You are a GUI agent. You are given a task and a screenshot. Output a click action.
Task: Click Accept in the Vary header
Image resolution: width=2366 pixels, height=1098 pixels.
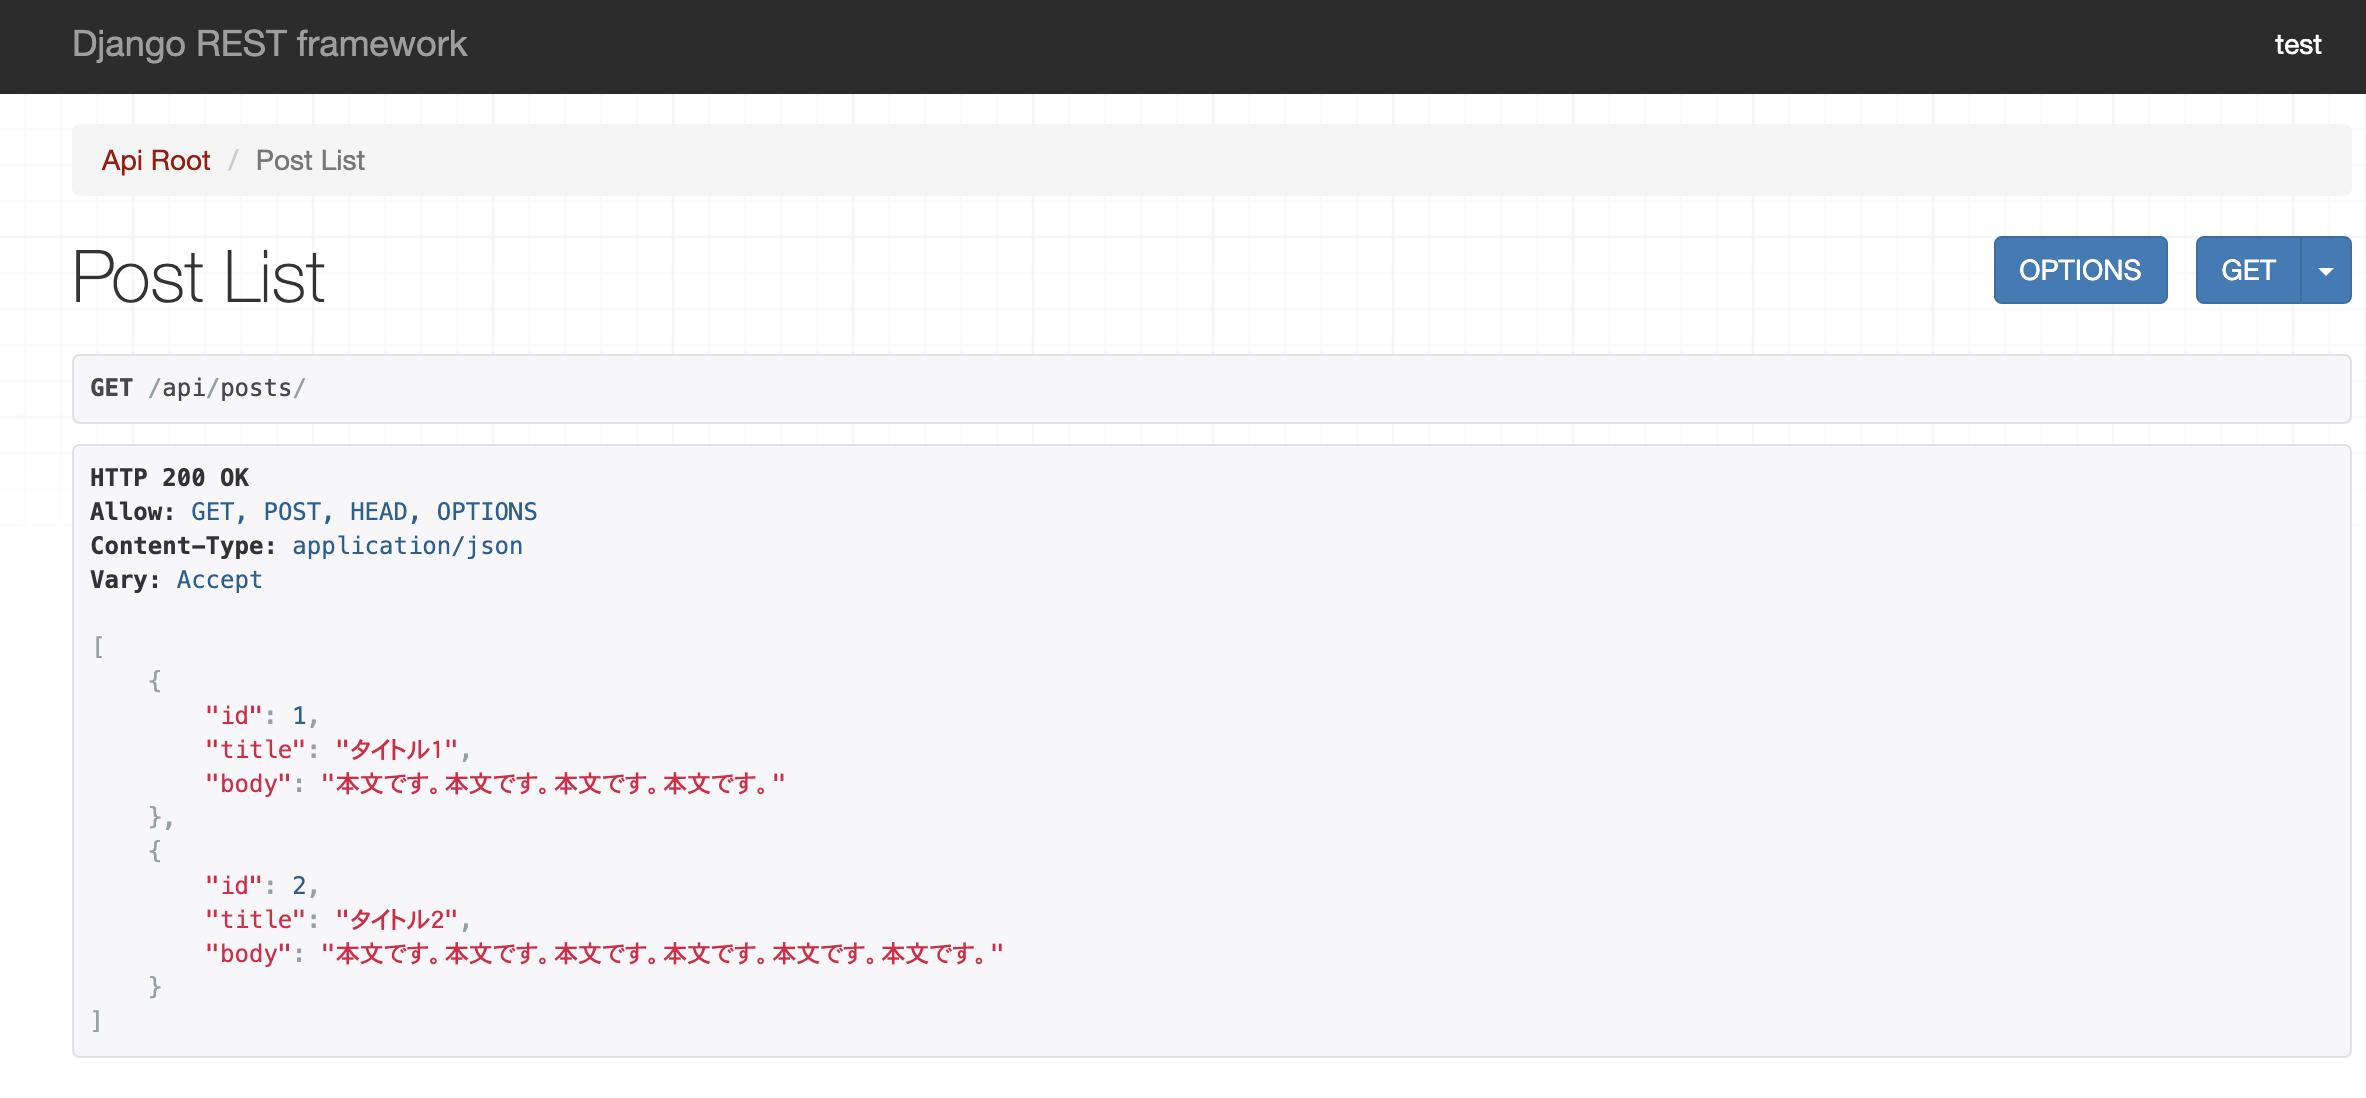[x=219, y=579]
